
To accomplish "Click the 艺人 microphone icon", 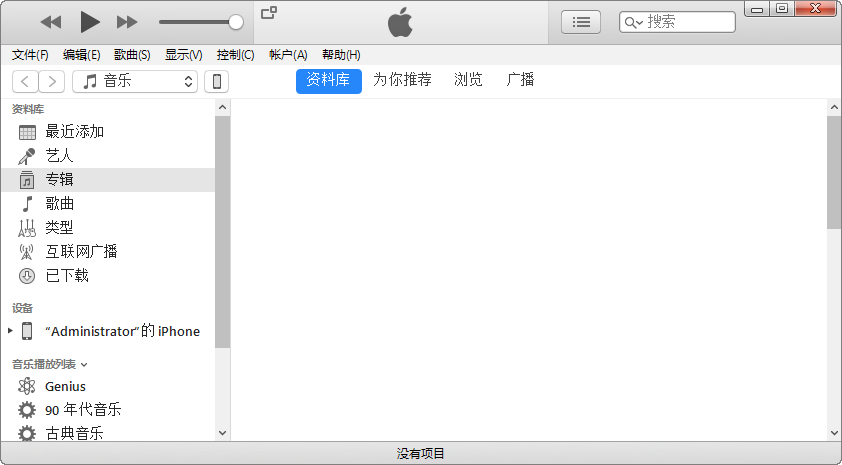I will coord(27,156).
